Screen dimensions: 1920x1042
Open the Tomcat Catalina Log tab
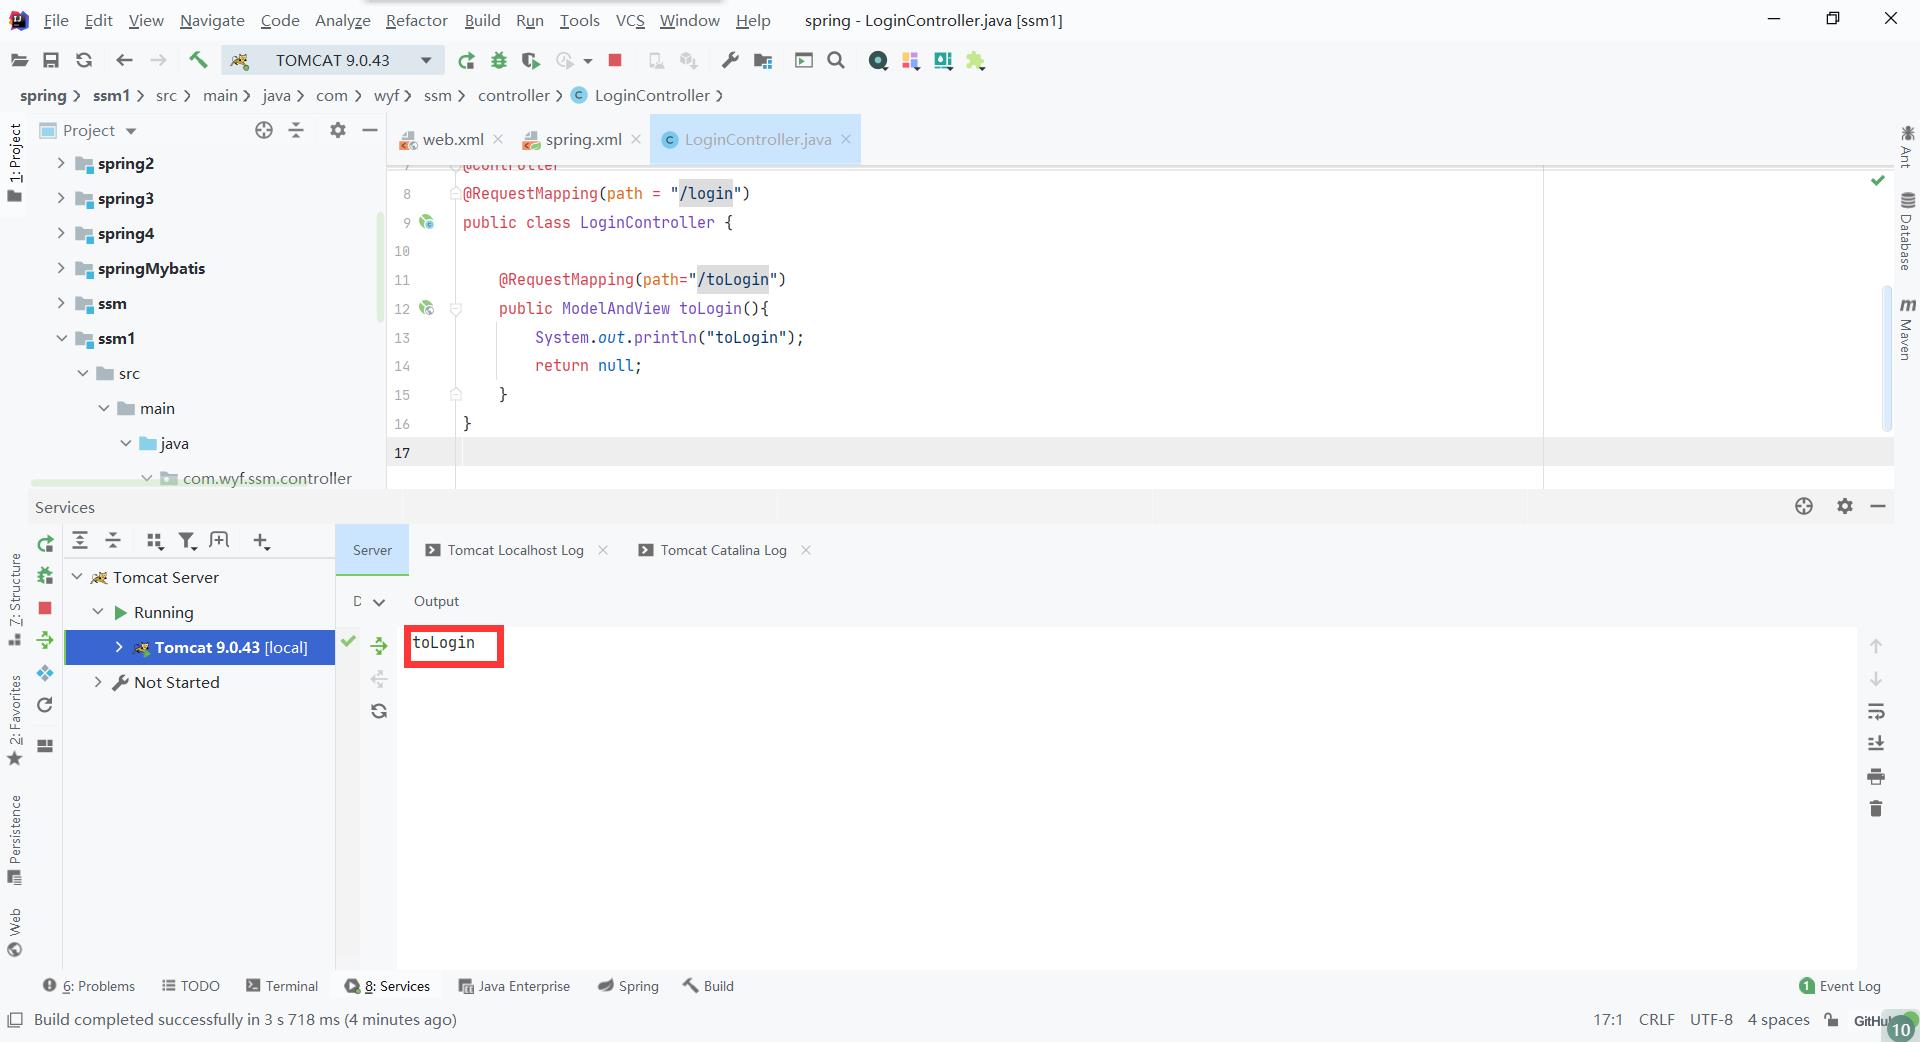click(x=723, y=550)
